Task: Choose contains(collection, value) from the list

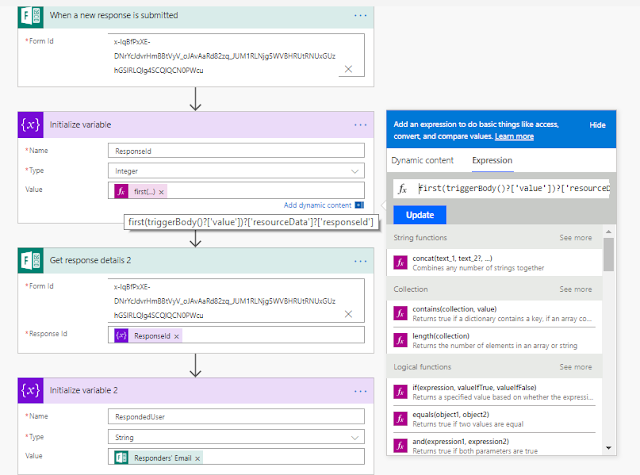Action: [x=495, y=314]
